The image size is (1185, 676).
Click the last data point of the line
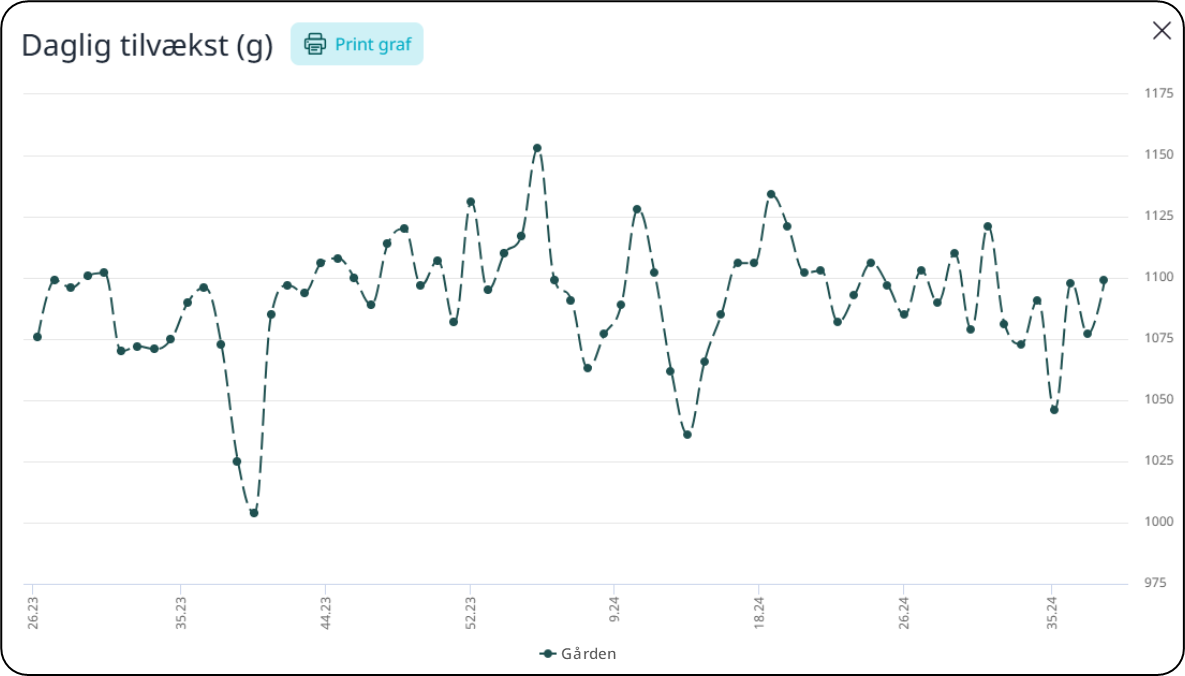(1103, 280)
